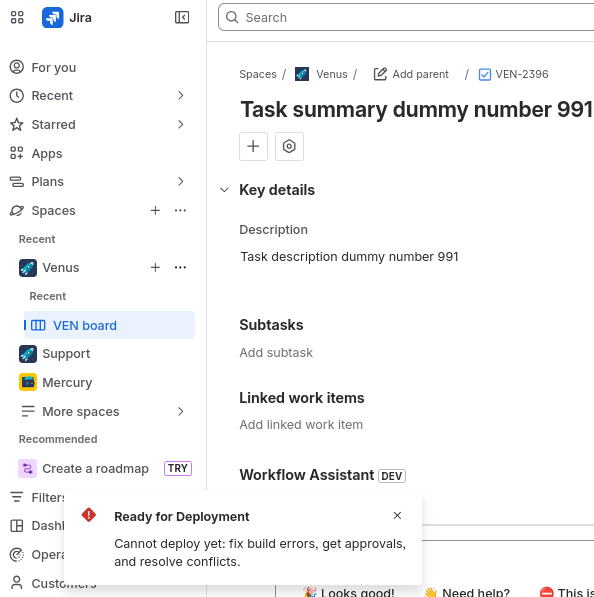Collapse the Key details section
594x597 pixels.
tap(225, 190)
